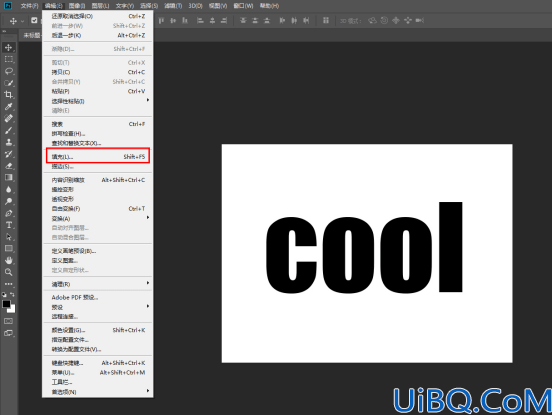The height and width of the screenshot is (415, 553).
Task: Open the Move tool preset picker arrow
Action: 23,21
